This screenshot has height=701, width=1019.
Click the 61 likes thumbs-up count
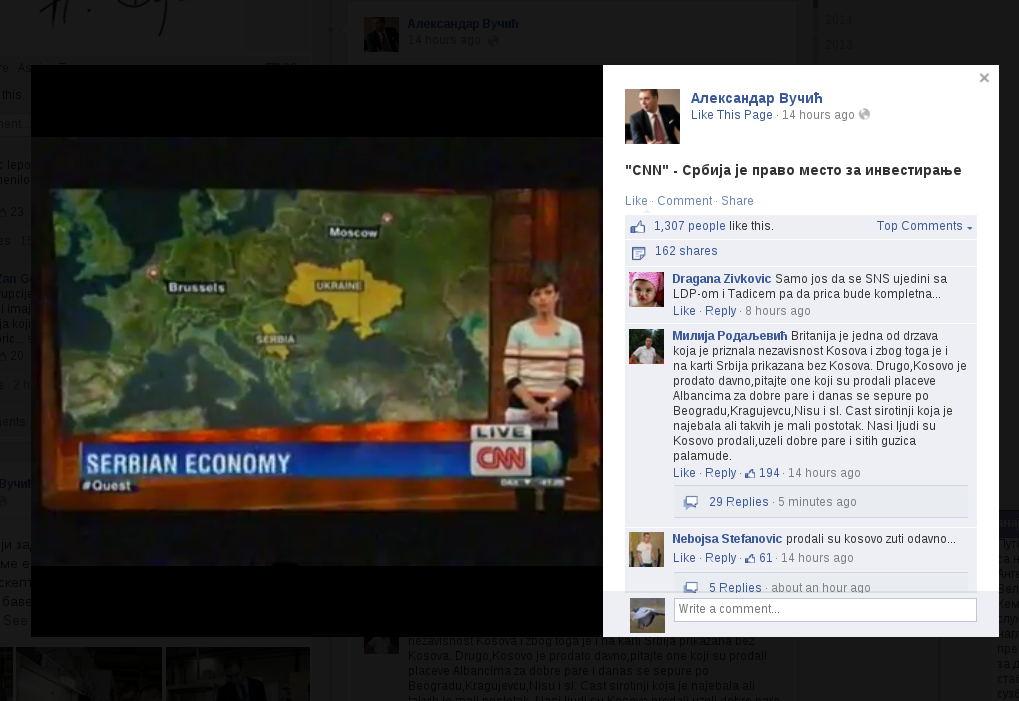tap(758, 558)
